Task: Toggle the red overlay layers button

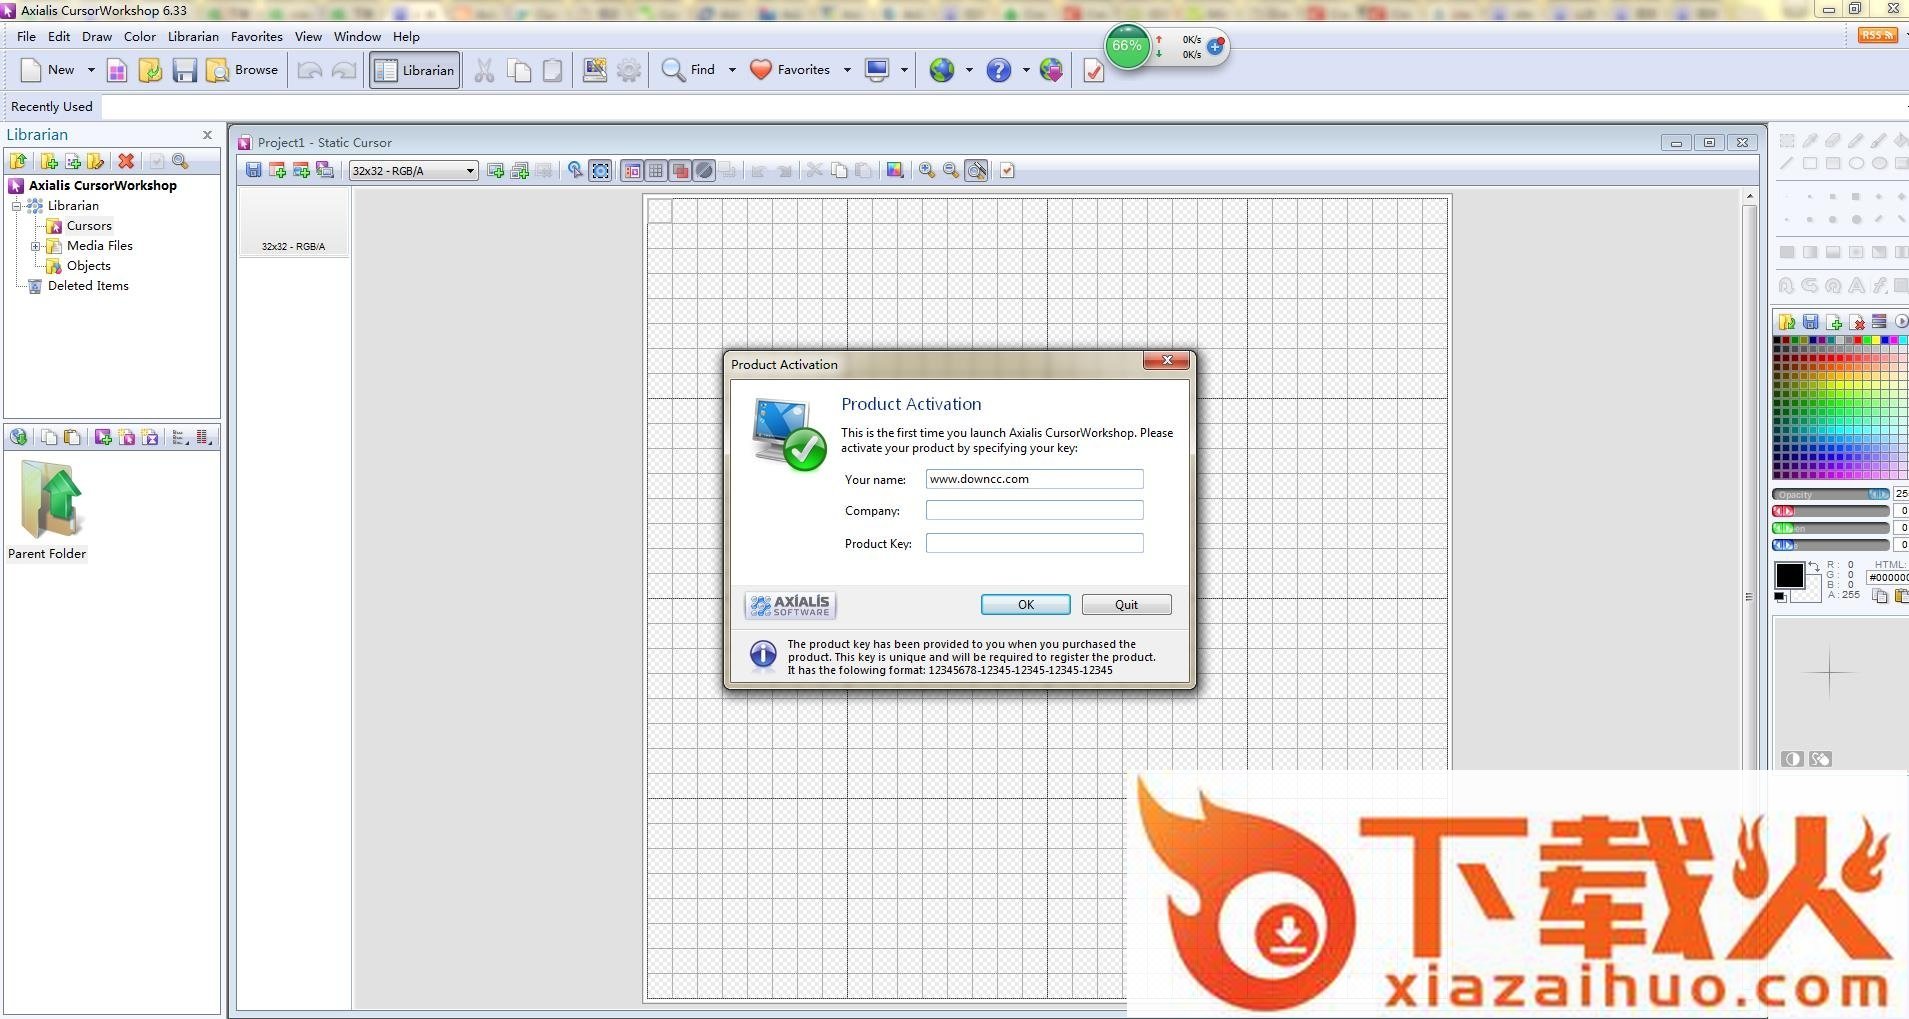Action: (x=680, y=171)
